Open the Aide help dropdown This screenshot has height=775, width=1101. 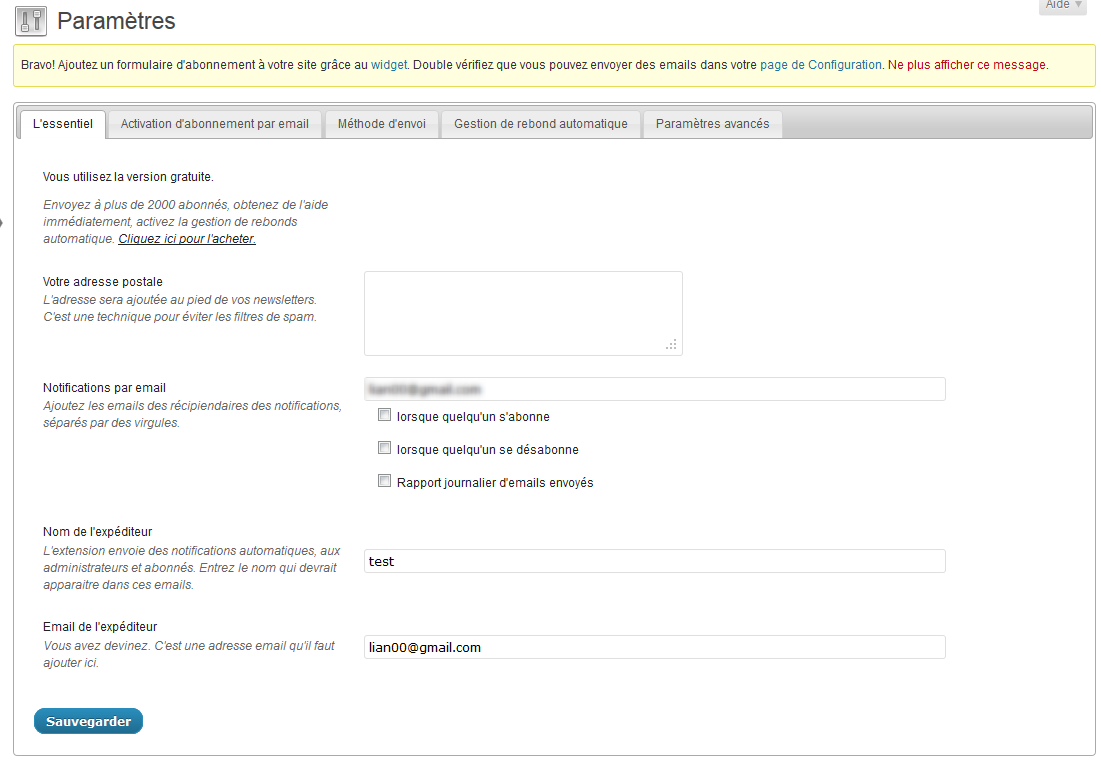point(1063,6)
